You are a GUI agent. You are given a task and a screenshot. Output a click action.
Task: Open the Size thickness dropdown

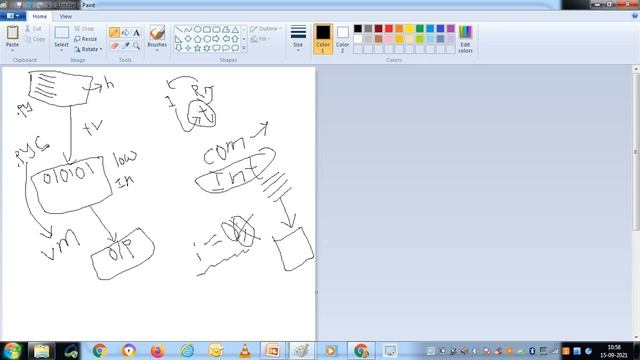coord(298,39)
